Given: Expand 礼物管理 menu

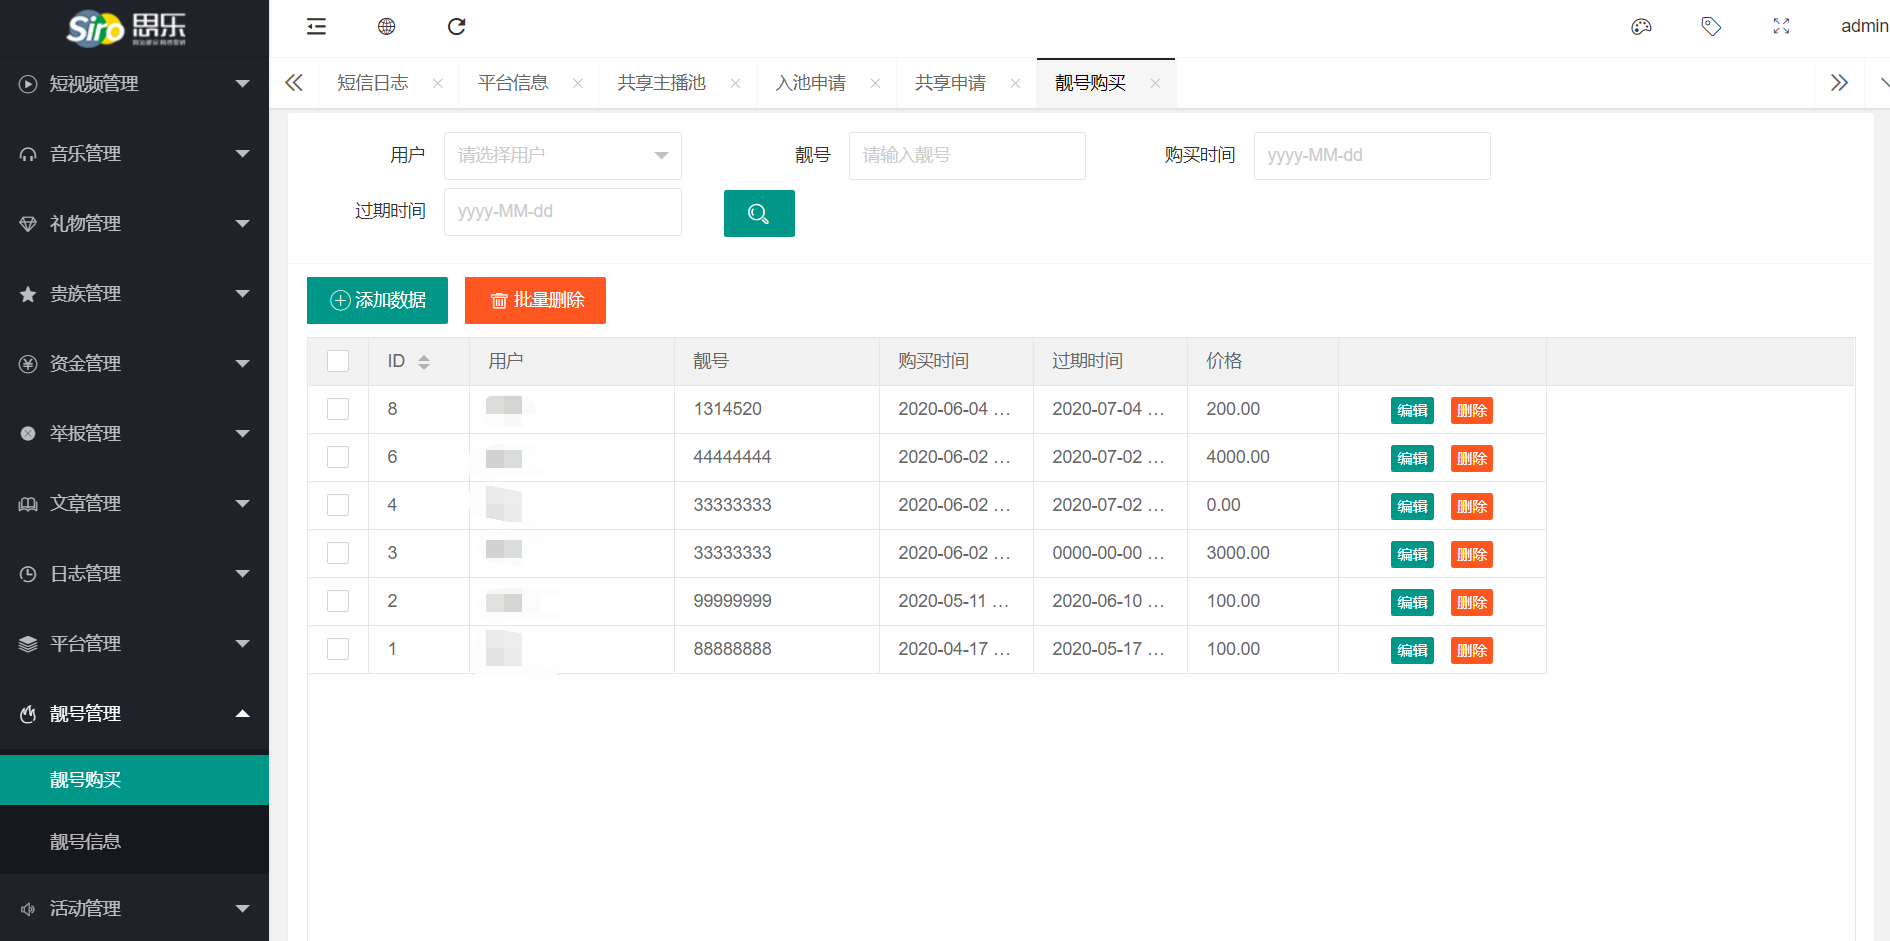Looking at the screenshot, I should (x=134, y=224).
